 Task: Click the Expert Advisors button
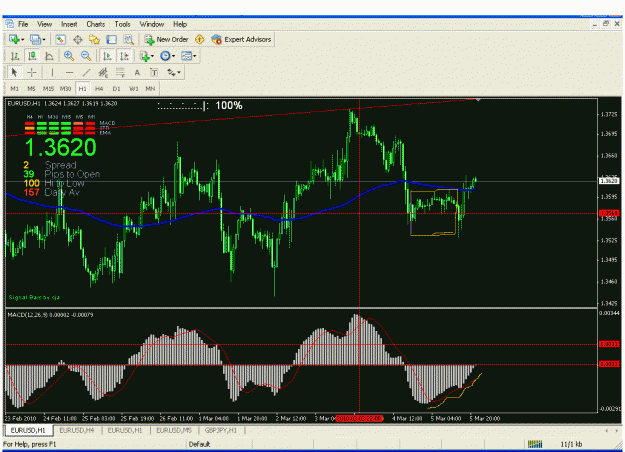[x=242, y=39]
